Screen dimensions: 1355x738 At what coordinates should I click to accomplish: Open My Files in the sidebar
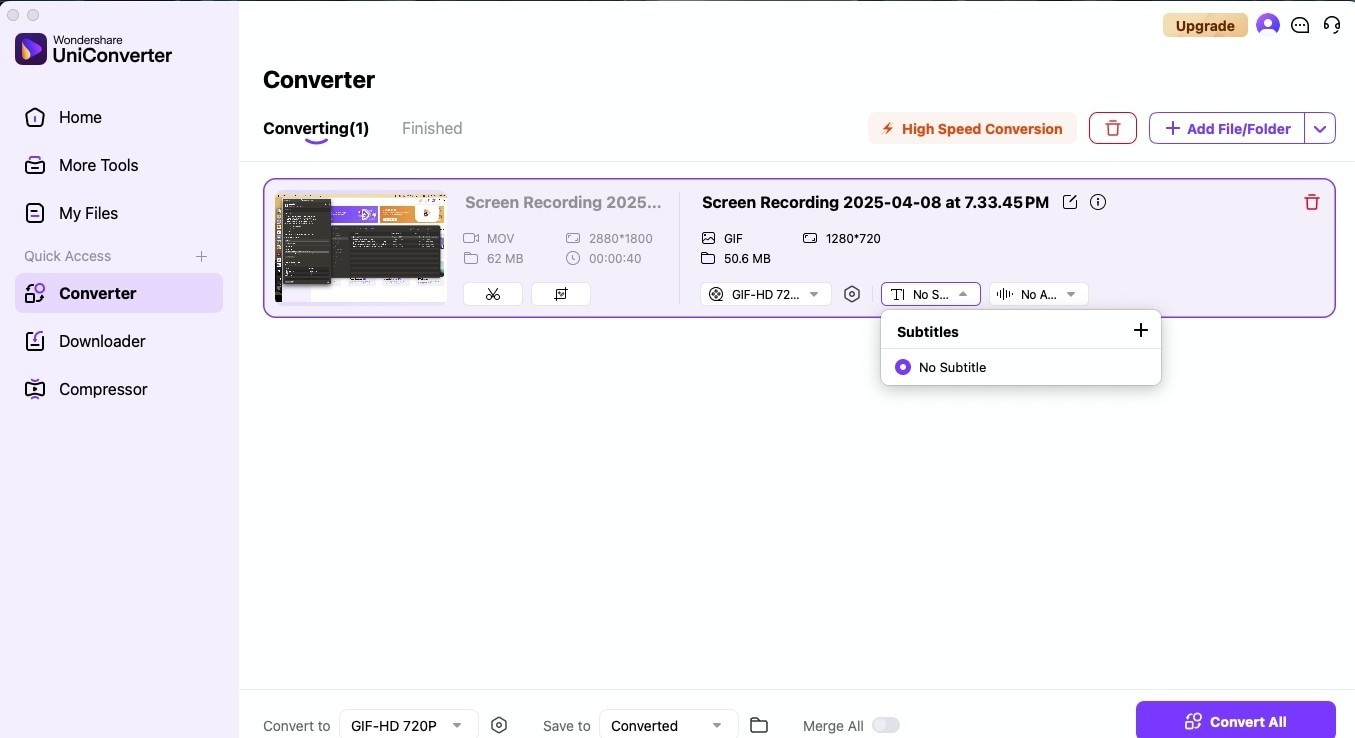[x=119, y=213]
